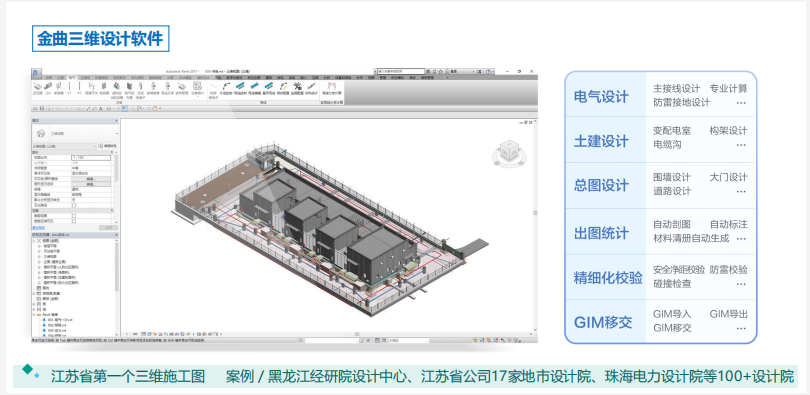Toggle the 裁剪视图 checkbox in properties
The width and height of the screenshot is (810, 395).
tap(74, 216)
